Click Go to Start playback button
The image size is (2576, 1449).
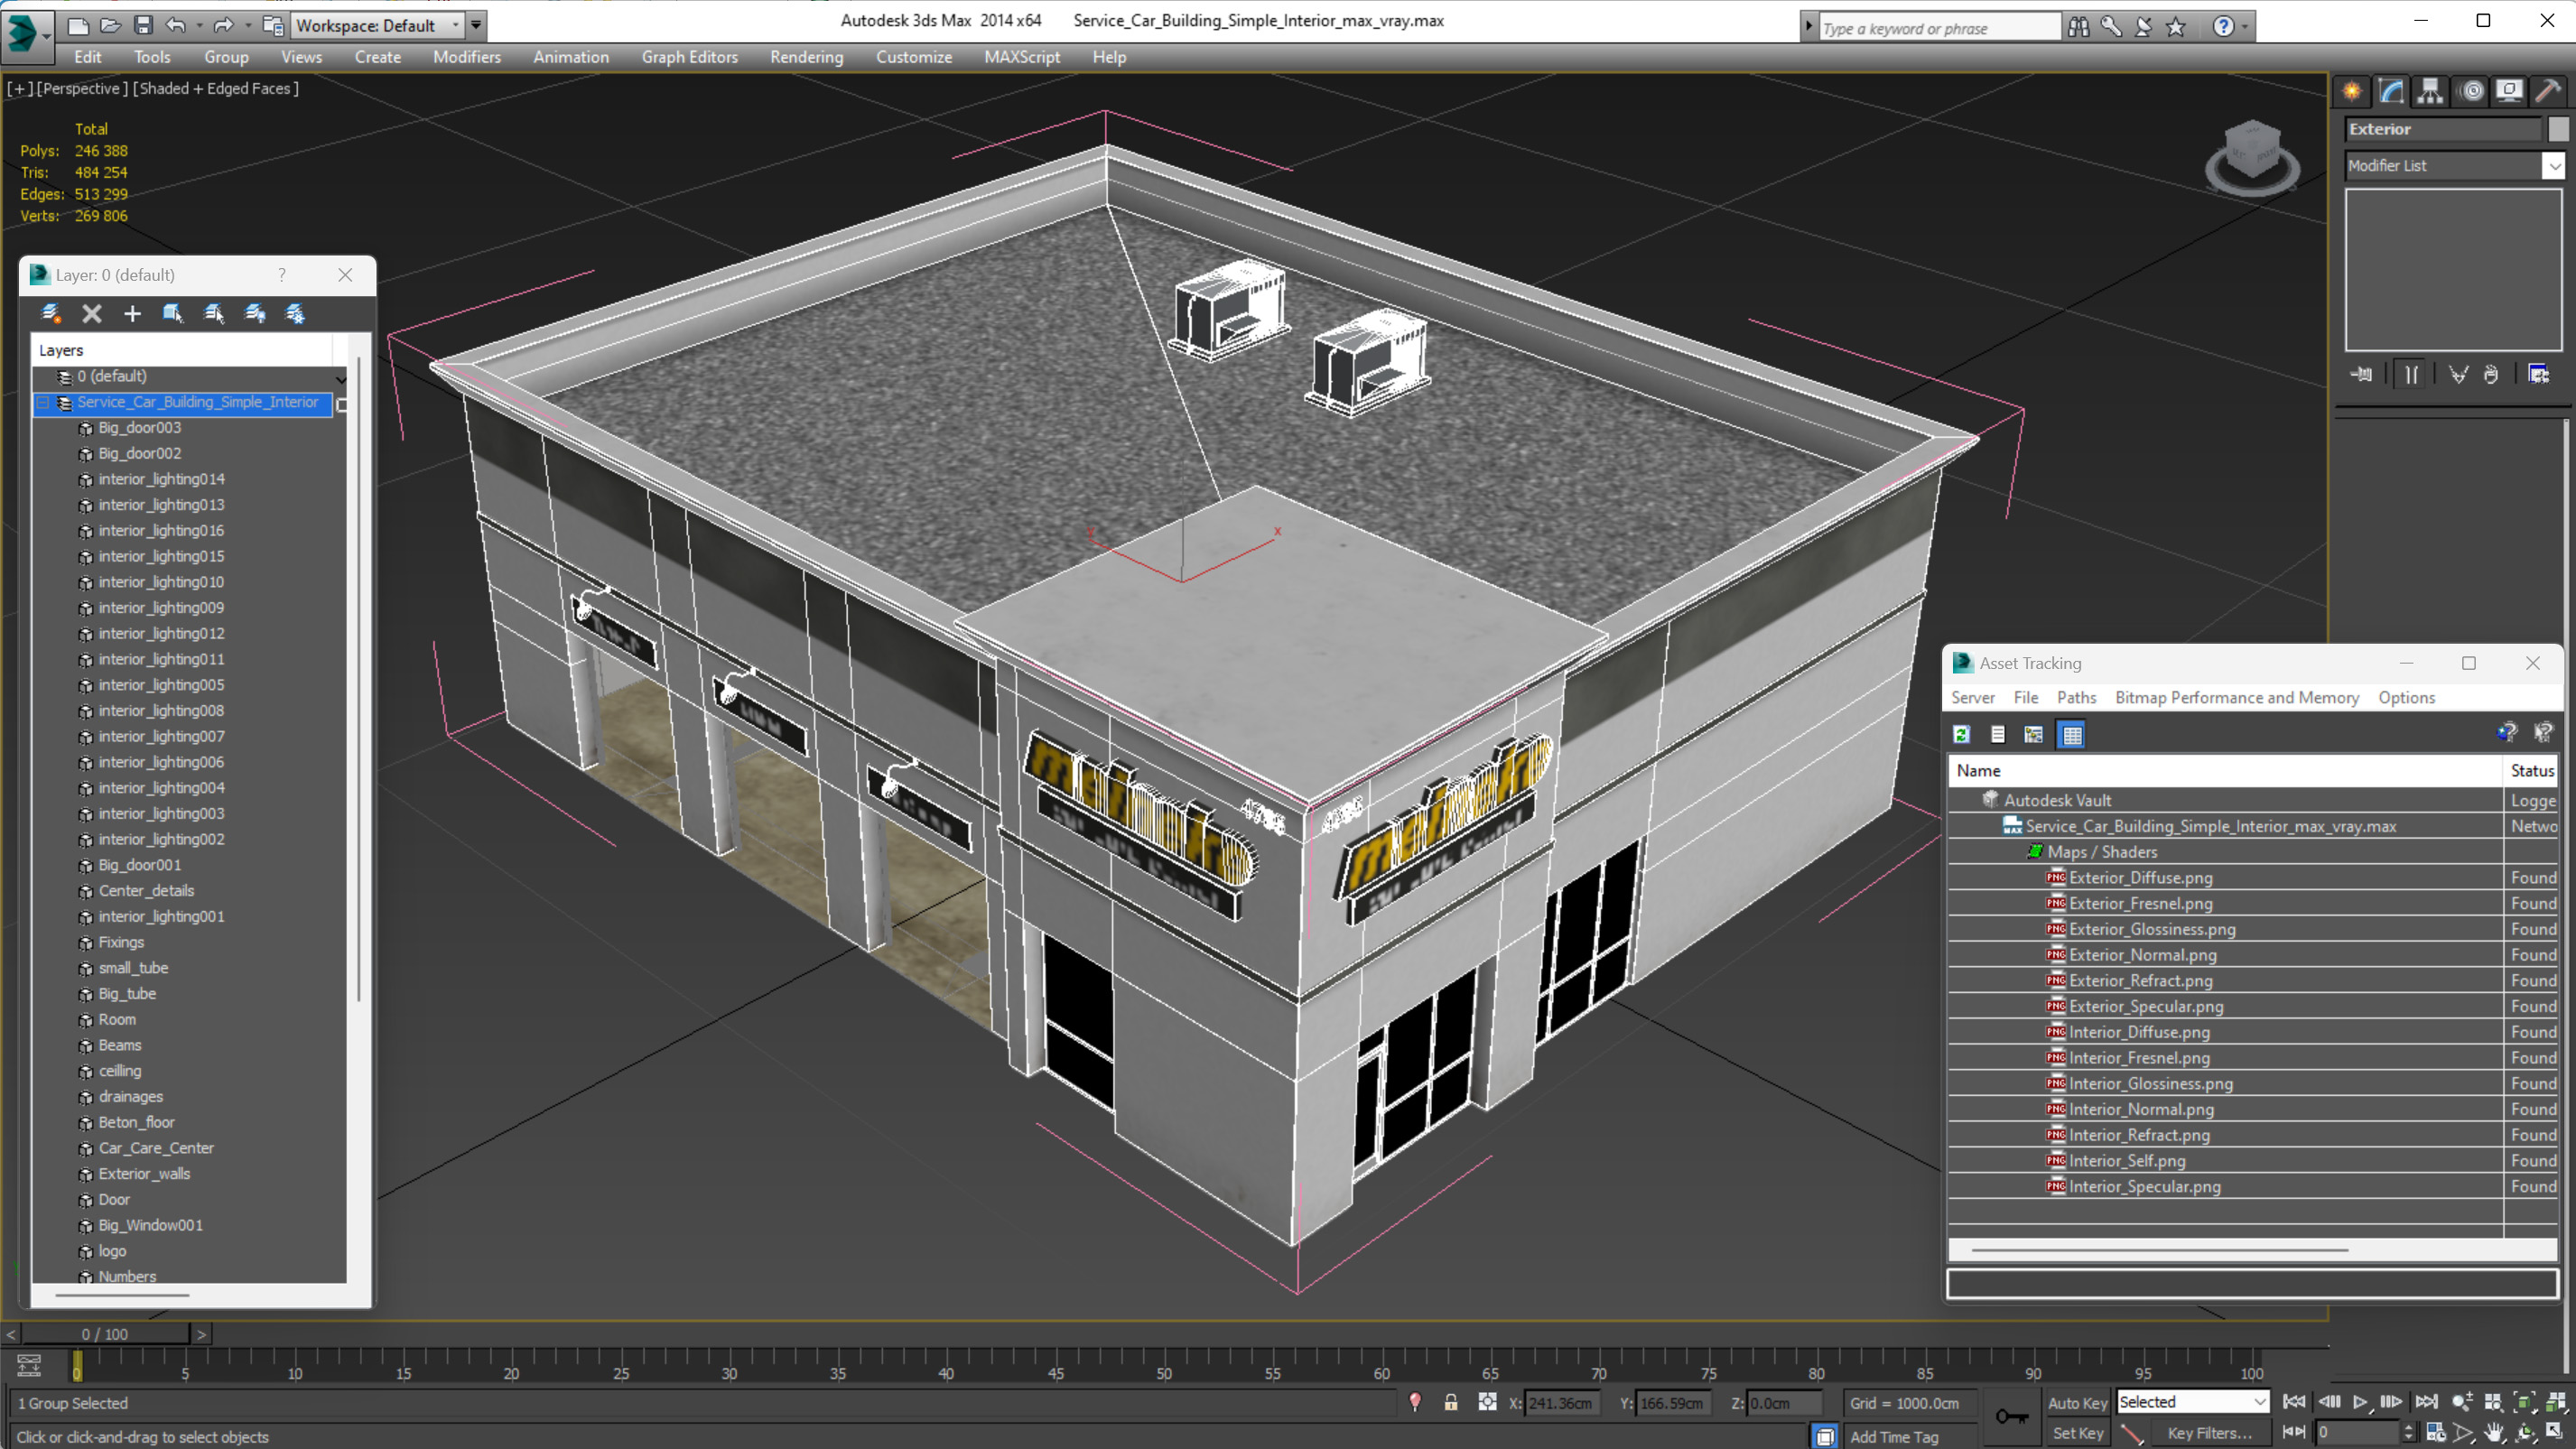(x=2294, y=1402)
